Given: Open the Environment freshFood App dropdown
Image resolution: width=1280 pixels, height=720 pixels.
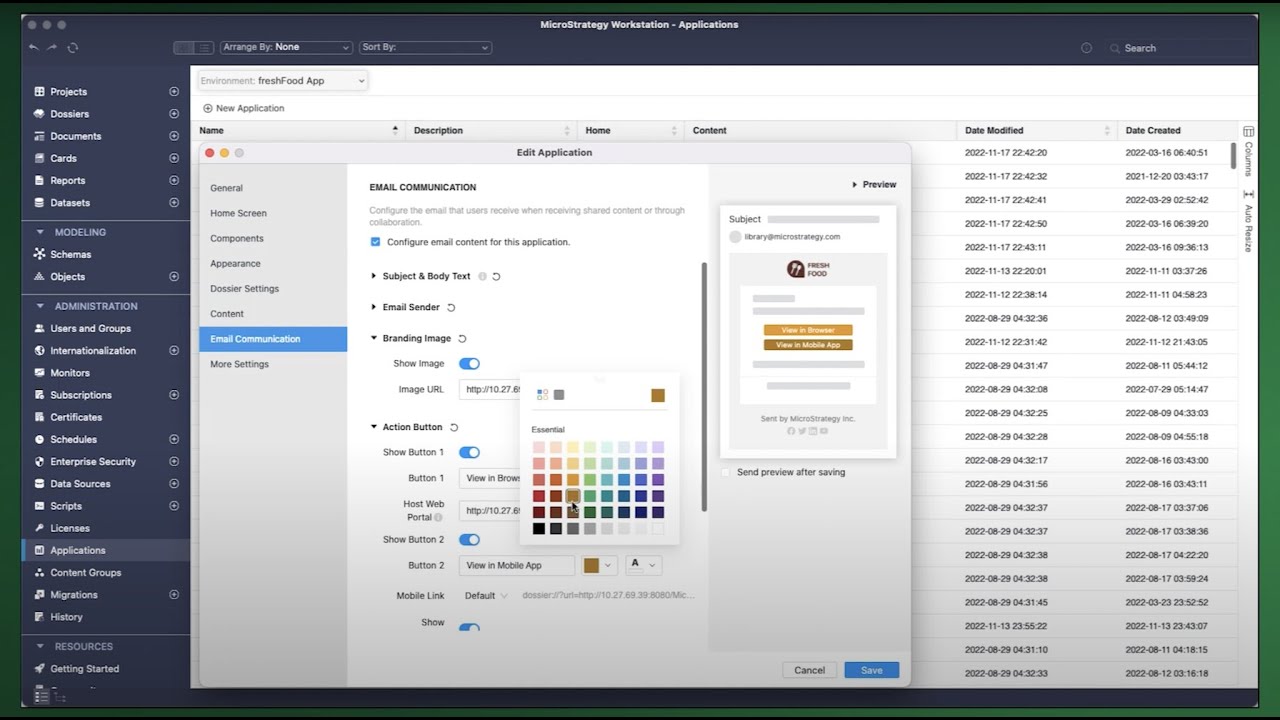Looking at the screenshot, I should [283, 80].
